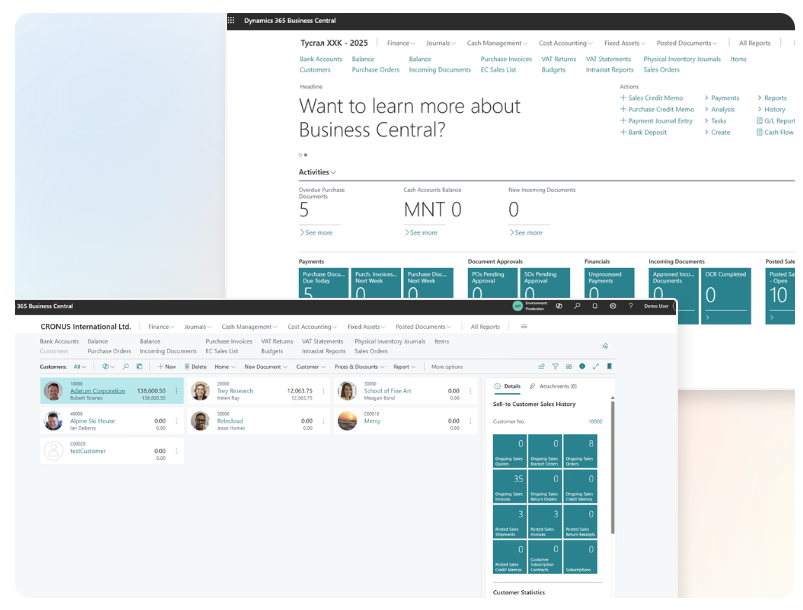
Task: Click the share icon in the list toolbar
Action: click(542, 366)
